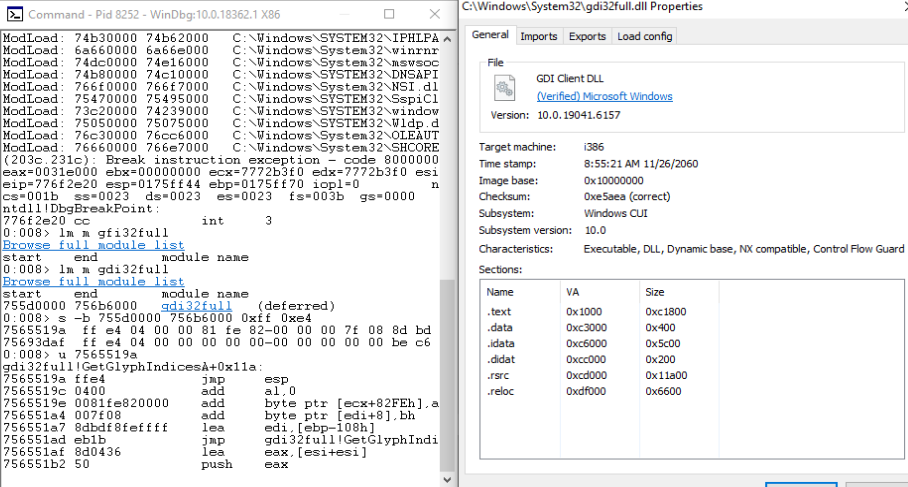Click the u 7565519a command line
The image size is (908, 487).
[x=70, y=354]
